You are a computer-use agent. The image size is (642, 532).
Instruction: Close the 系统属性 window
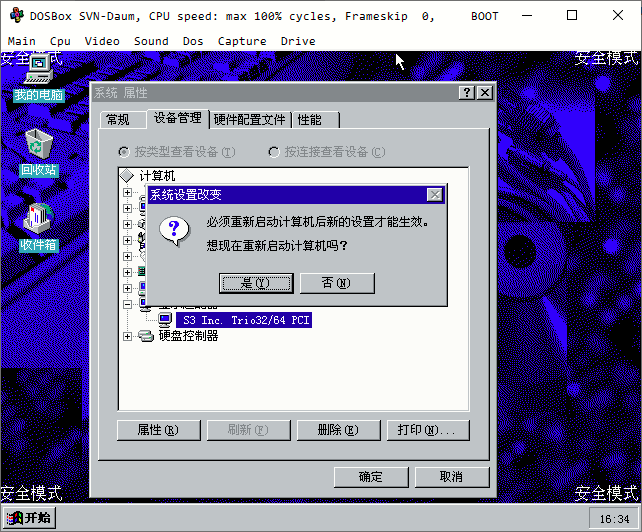point(485,93)
